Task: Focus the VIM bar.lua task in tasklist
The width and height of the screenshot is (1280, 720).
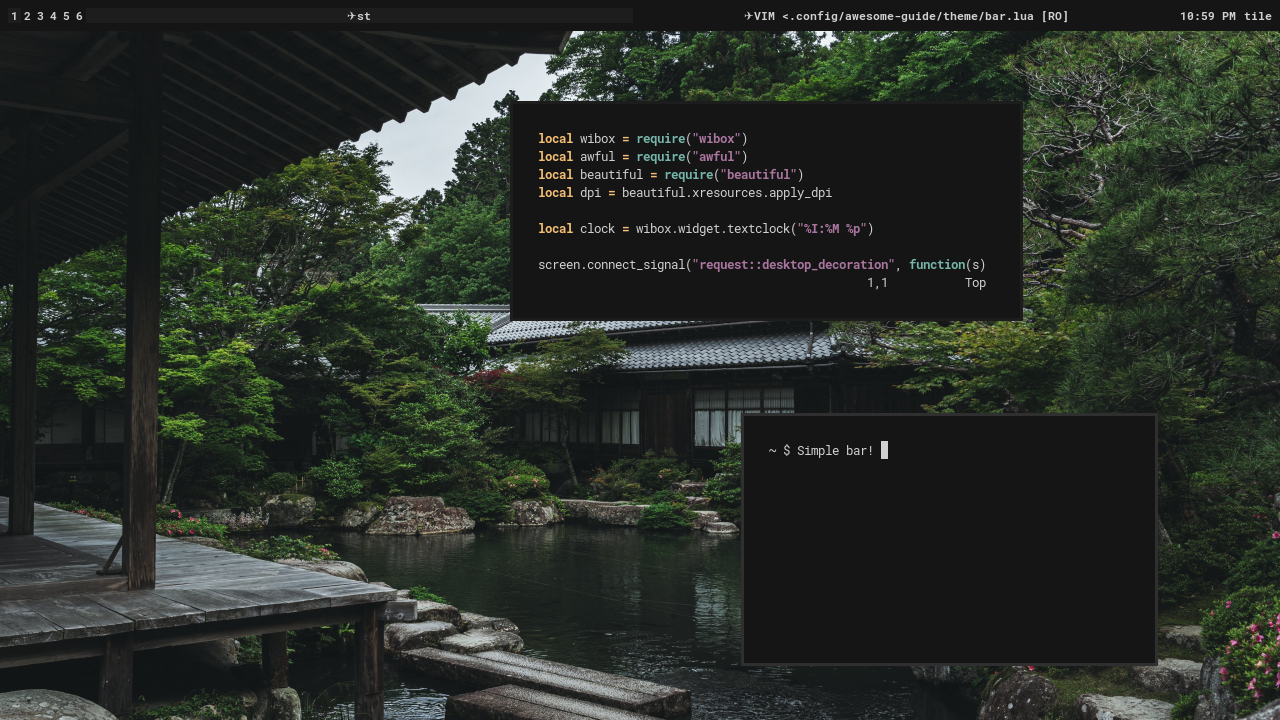Action: [x=911, y=16]
